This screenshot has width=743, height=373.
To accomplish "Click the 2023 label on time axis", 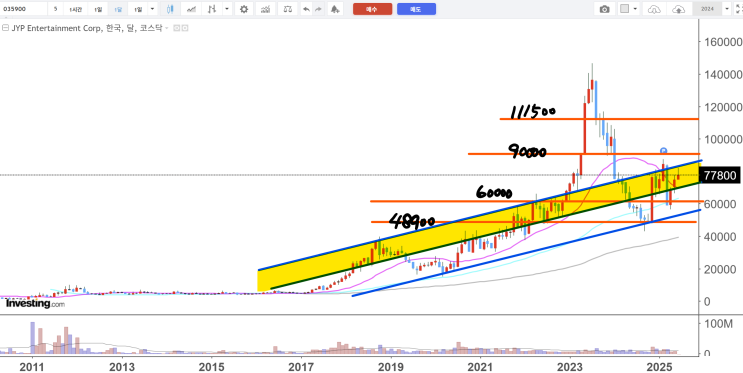I will 571,367.
